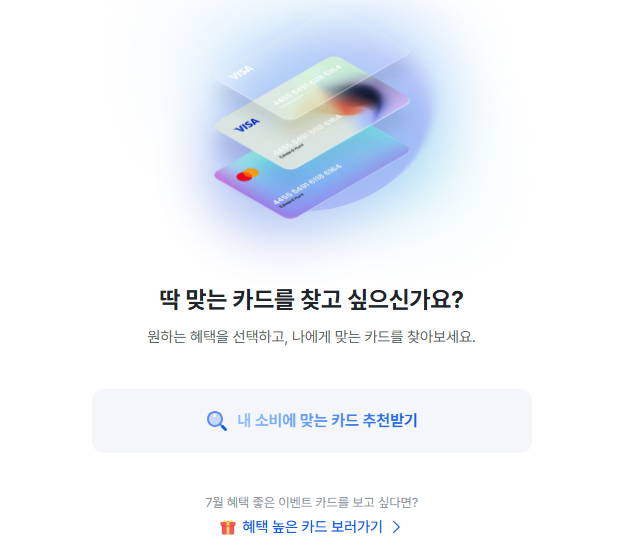Click the blue VISA logo on middle card

click(247, 125)
